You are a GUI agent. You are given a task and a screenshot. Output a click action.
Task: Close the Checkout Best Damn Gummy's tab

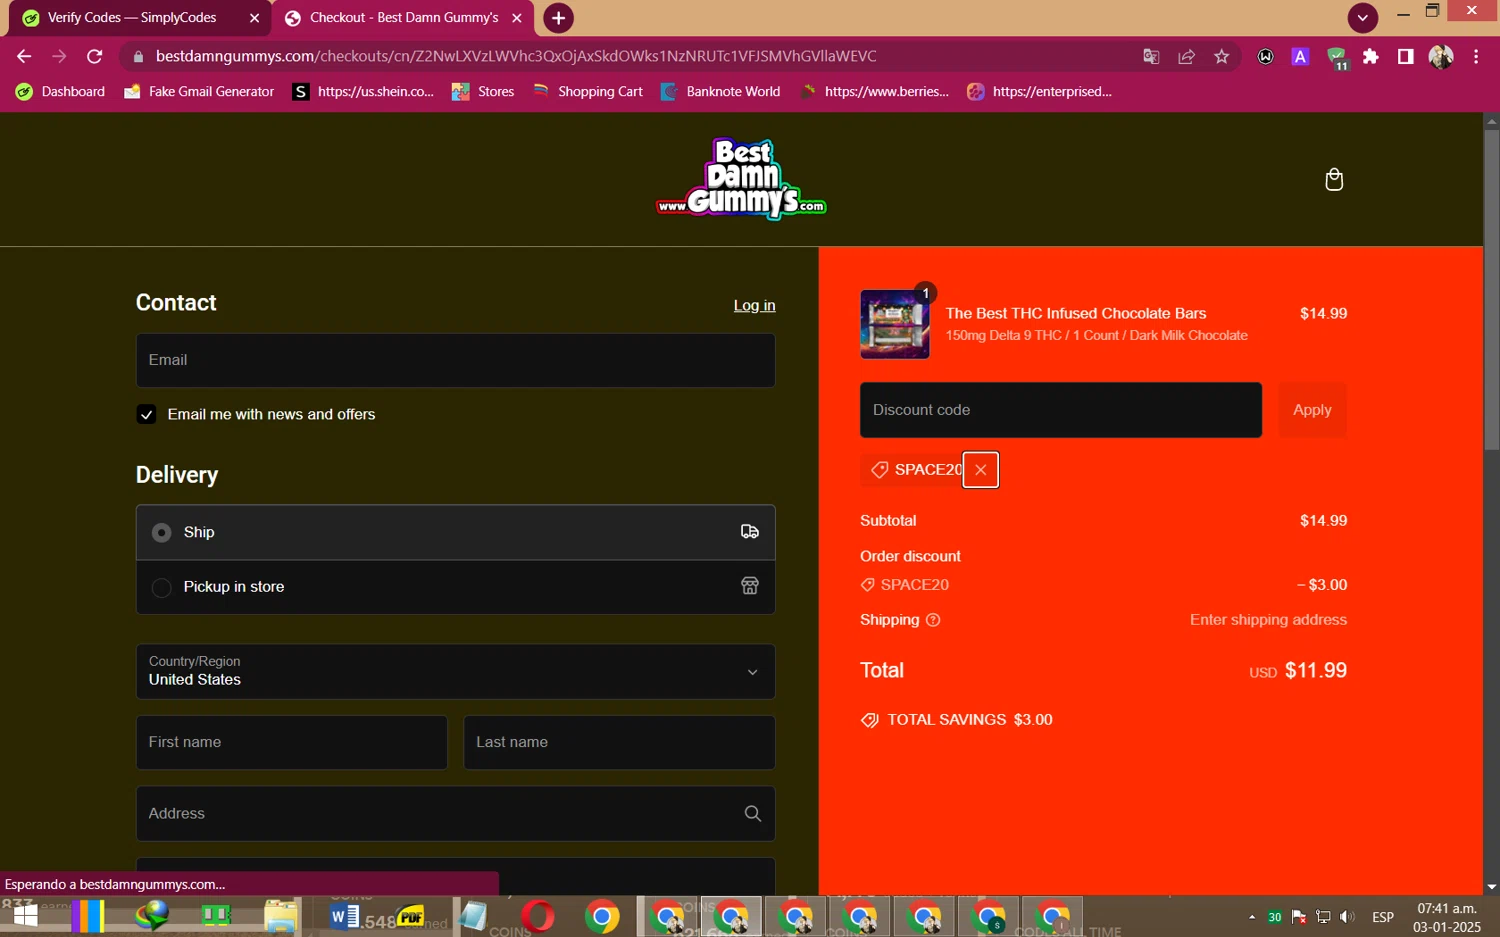pyautogui.click(x=517, y=18)
